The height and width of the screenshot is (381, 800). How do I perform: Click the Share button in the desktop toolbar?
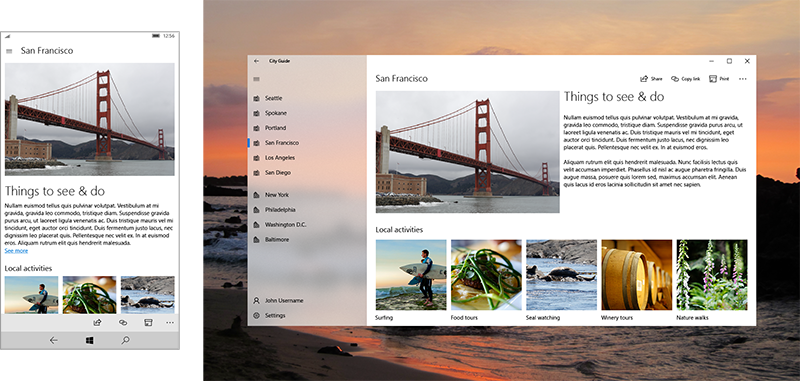tap(651, 79)
